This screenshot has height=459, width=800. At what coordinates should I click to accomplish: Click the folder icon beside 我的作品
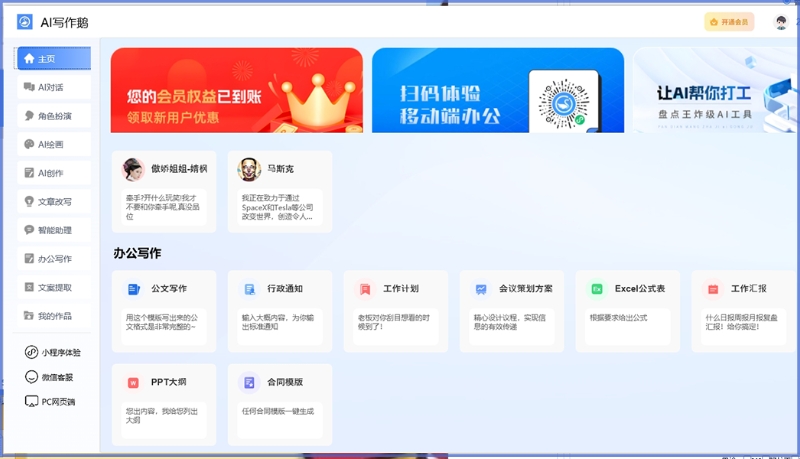click(29, 316)
